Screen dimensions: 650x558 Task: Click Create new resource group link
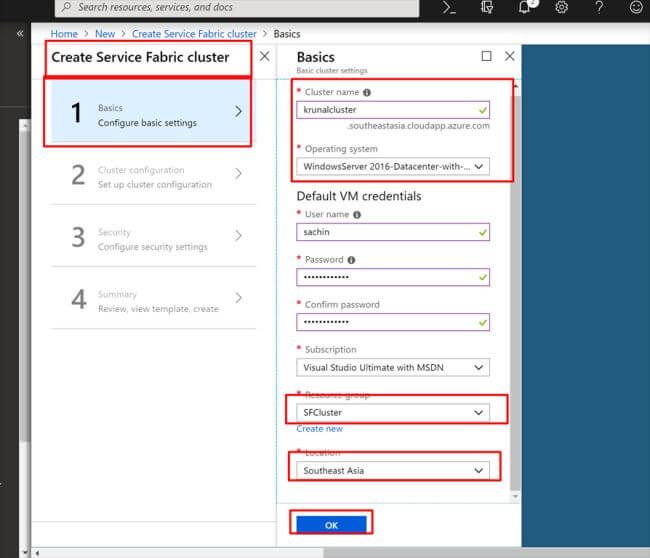(x=319, y=429)
